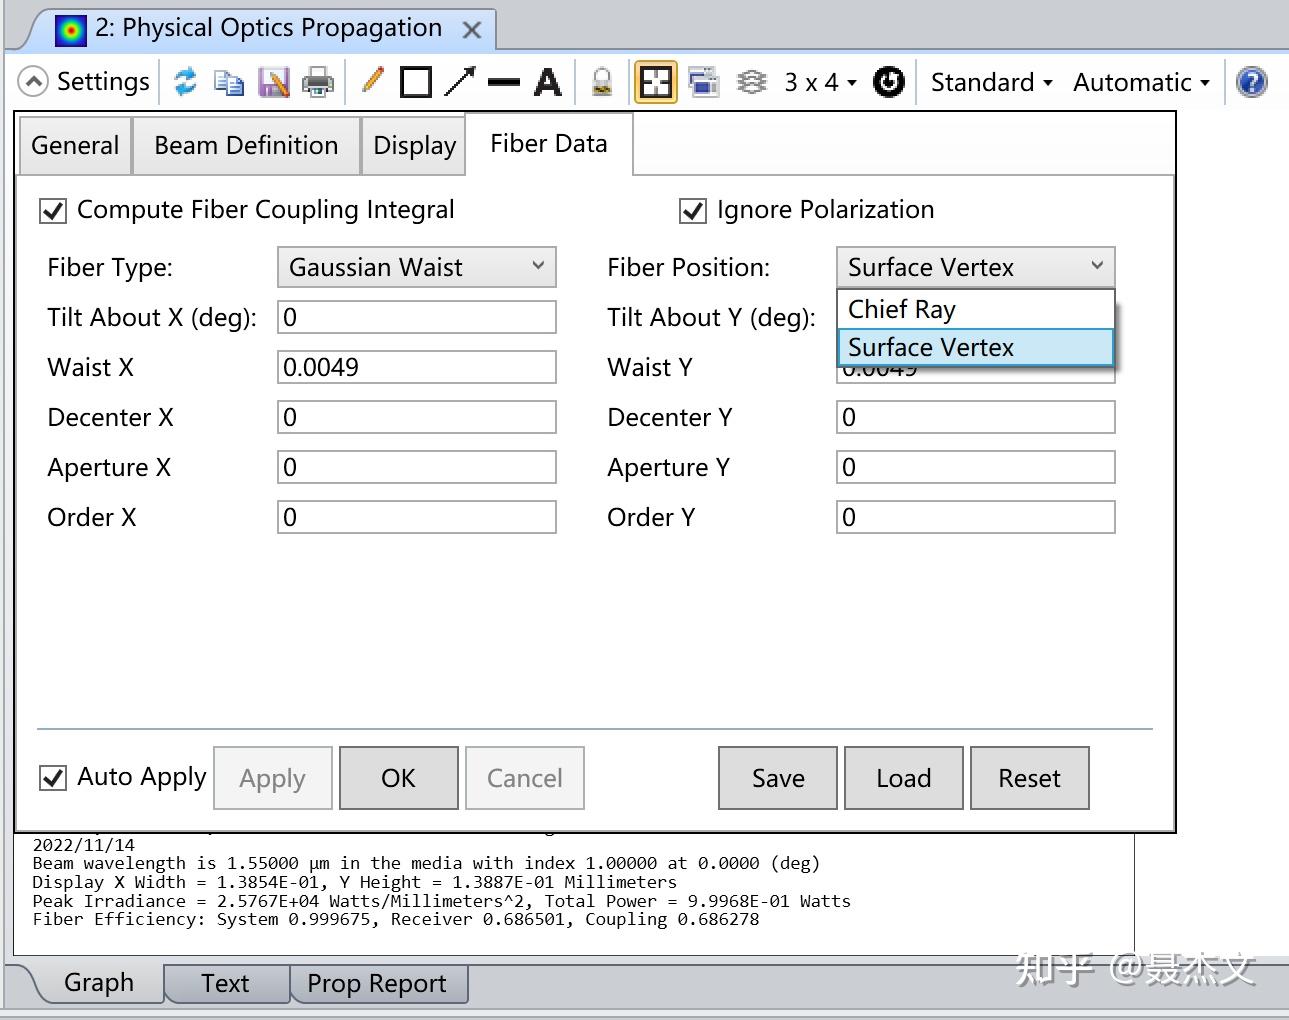Open help with the question mark icon
Screen dimensions: 1289x1020
coord(1251,82)
